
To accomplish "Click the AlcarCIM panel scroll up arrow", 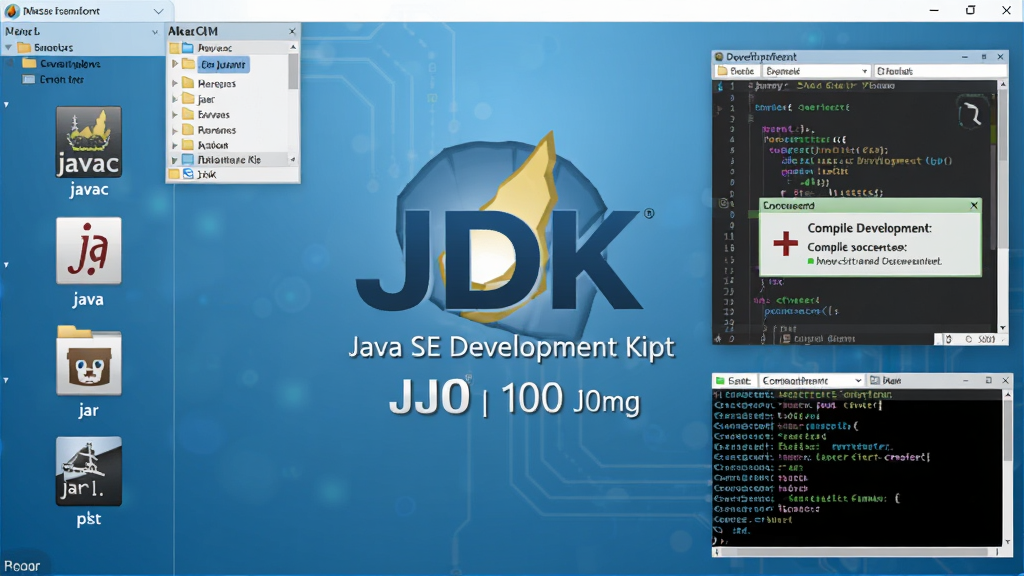I will click(293, 47).
